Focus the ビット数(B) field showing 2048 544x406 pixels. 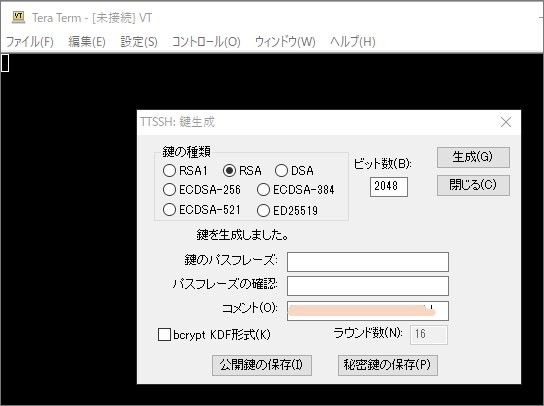click(x=389, y=187)
